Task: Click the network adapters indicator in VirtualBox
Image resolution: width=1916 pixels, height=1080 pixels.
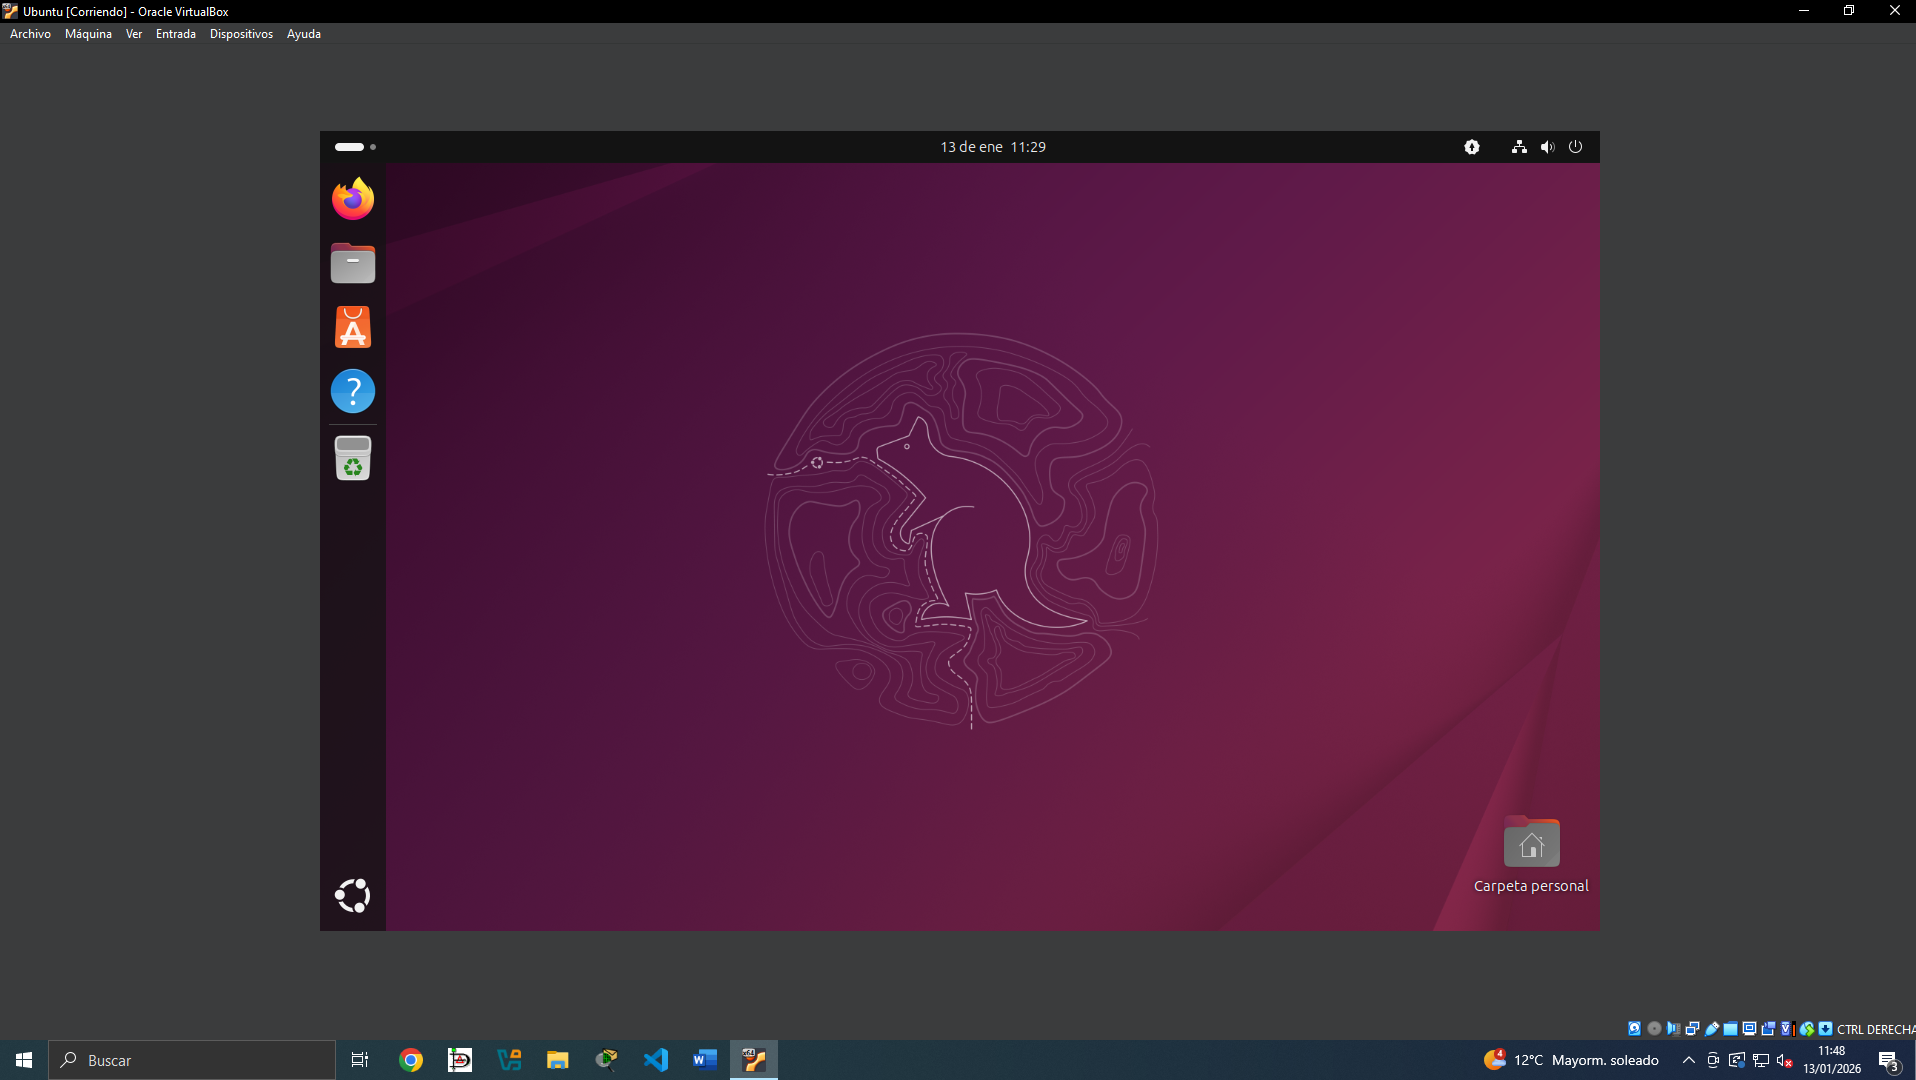Action: [x=1692, y=1028]
